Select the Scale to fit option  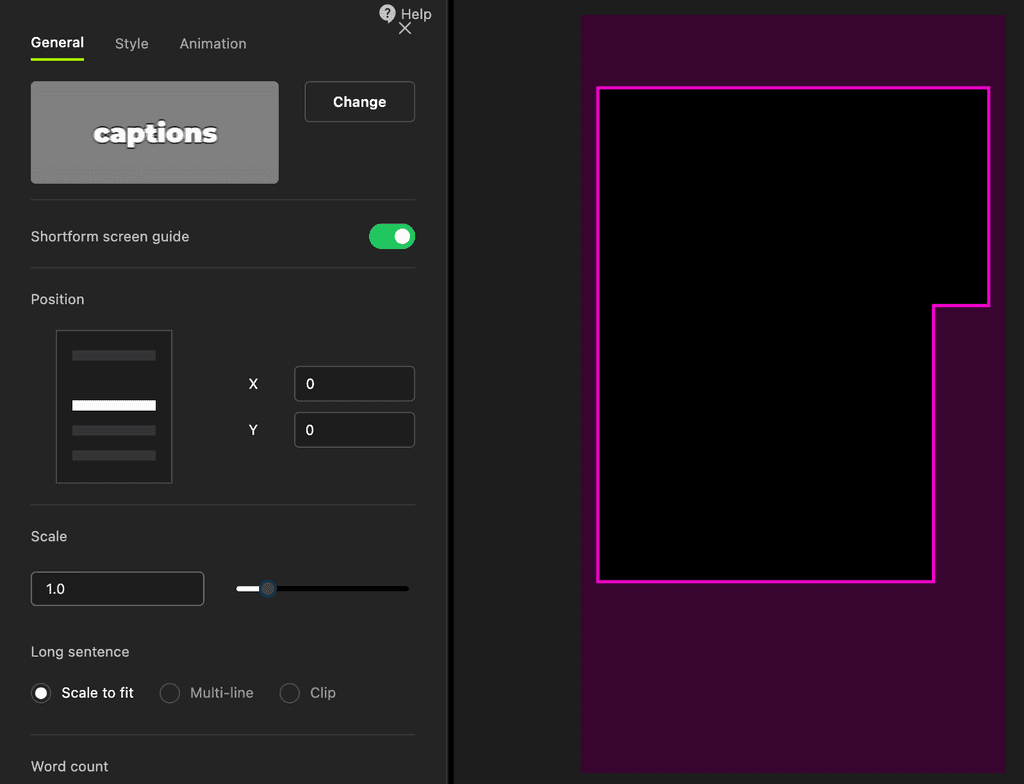point(41,692)
